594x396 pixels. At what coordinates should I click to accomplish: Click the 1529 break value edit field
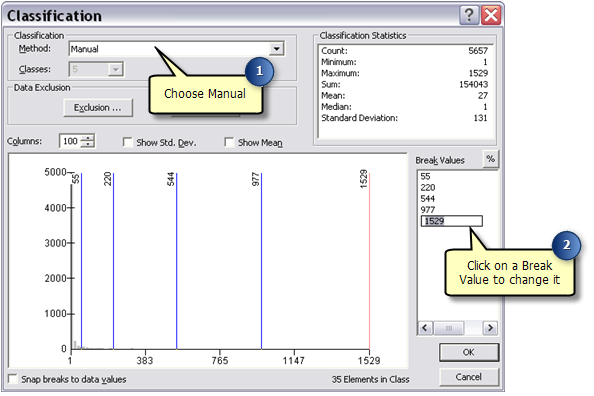452,221
